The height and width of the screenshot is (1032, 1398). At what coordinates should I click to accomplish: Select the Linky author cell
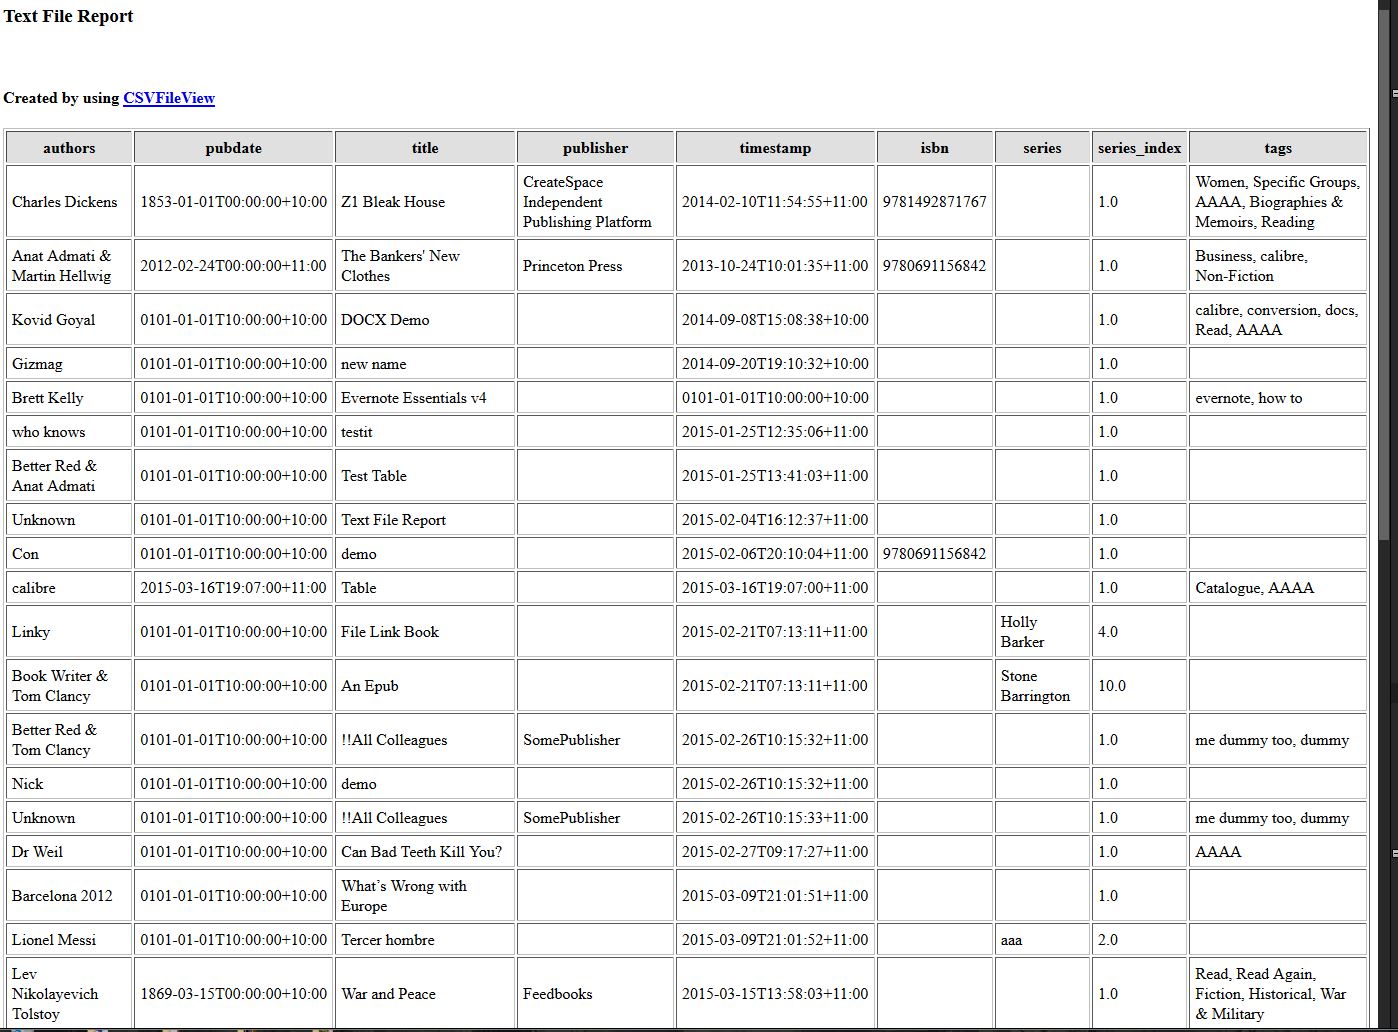click(x=69, y=632)
